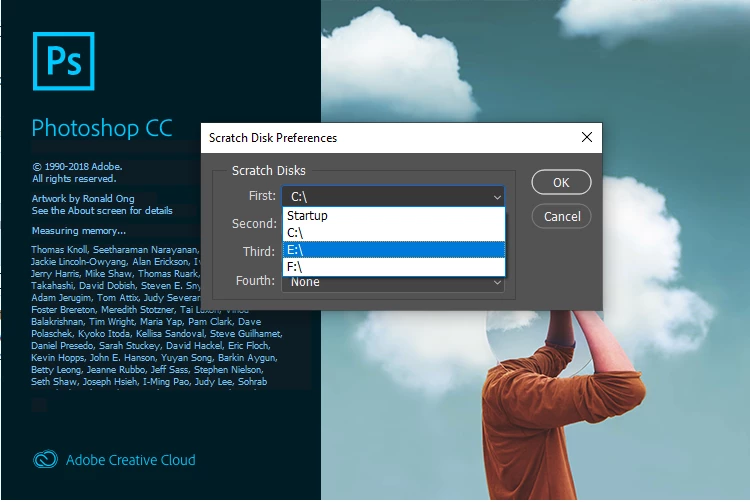Click the Photoshop Ps logo icon

tap(64, 61)
